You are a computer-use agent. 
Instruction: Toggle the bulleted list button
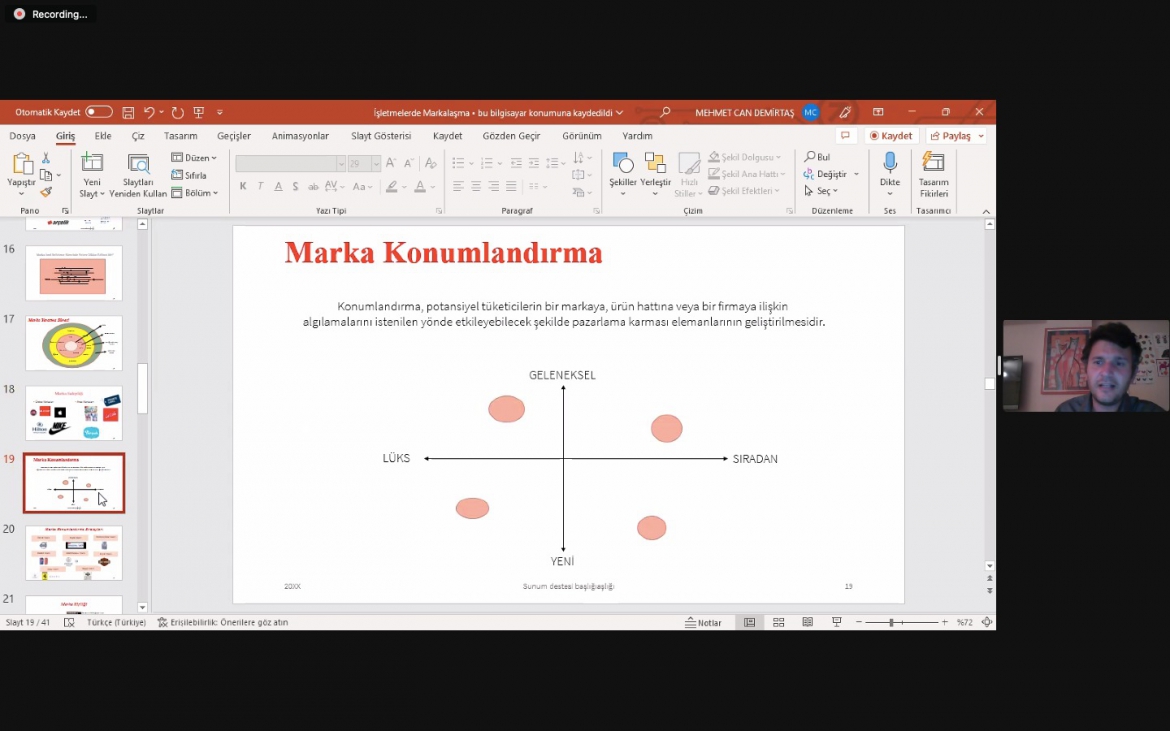[x=458, y=163]
